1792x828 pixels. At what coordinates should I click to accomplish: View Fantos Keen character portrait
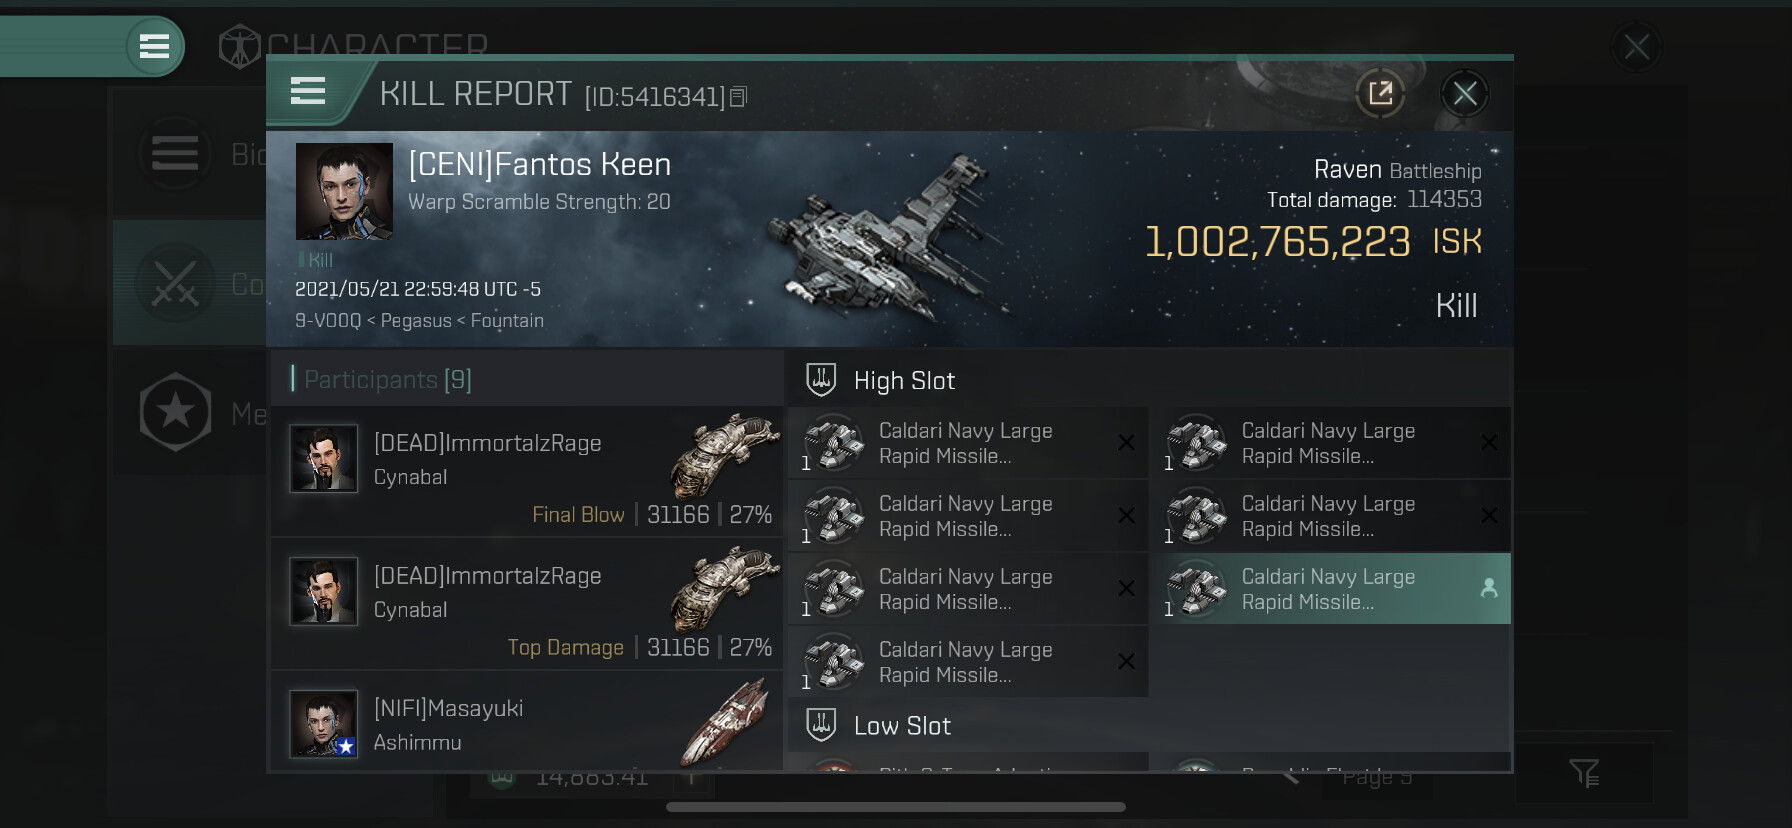click(x=344, y=191)
